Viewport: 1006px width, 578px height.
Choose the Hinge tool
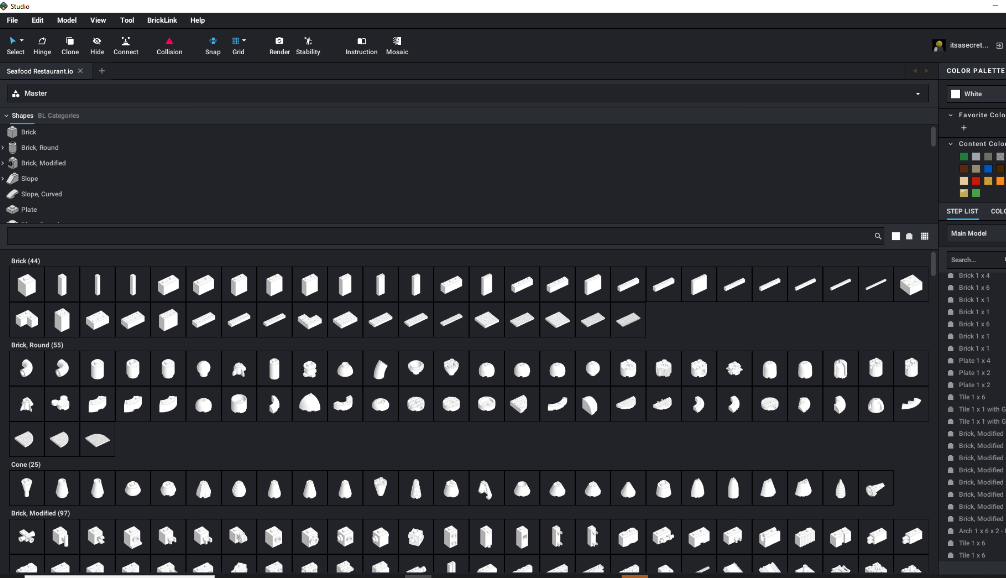point(42,45)
